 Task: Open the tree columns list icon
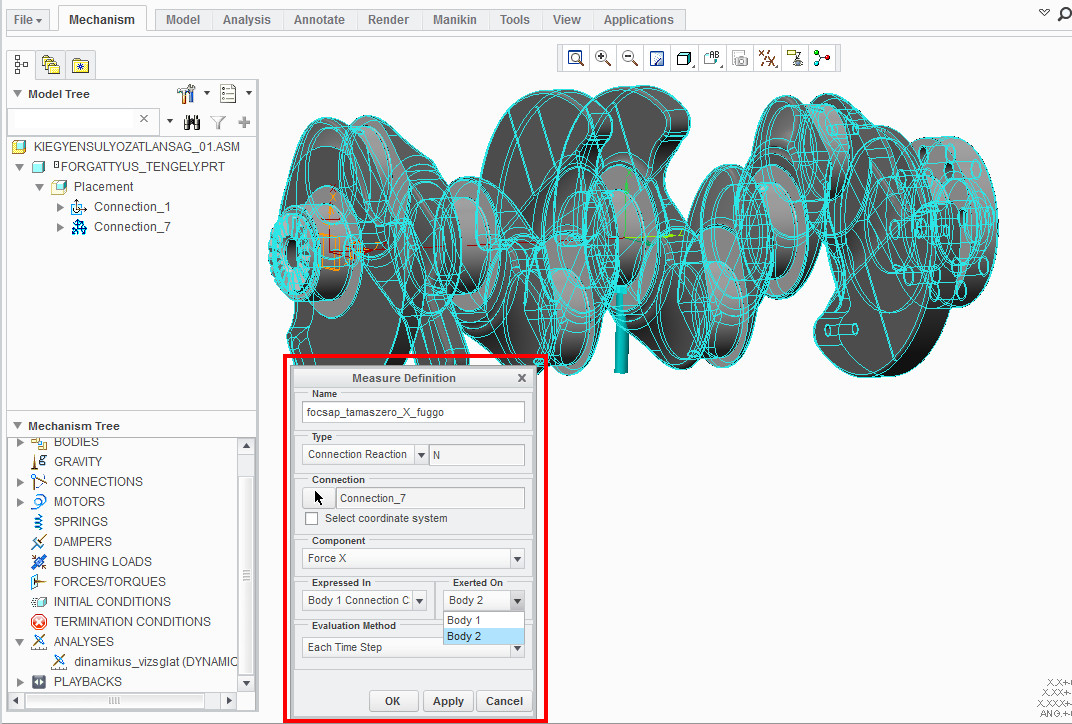228,94
